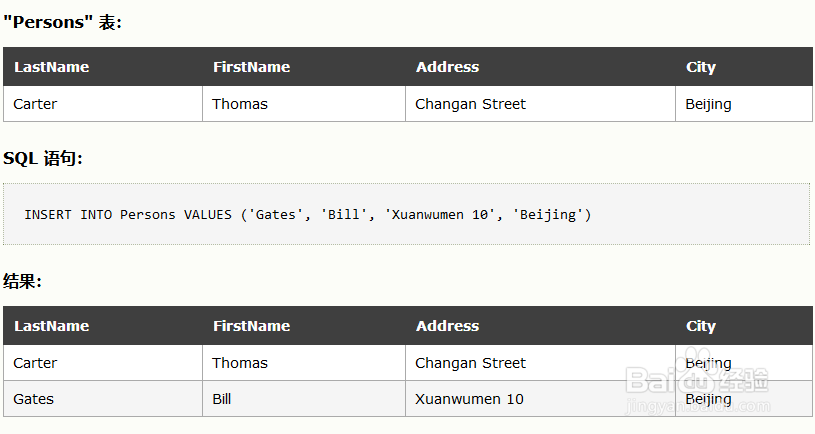
Task: Click the SQL 语句 heading
Action: 42,158
